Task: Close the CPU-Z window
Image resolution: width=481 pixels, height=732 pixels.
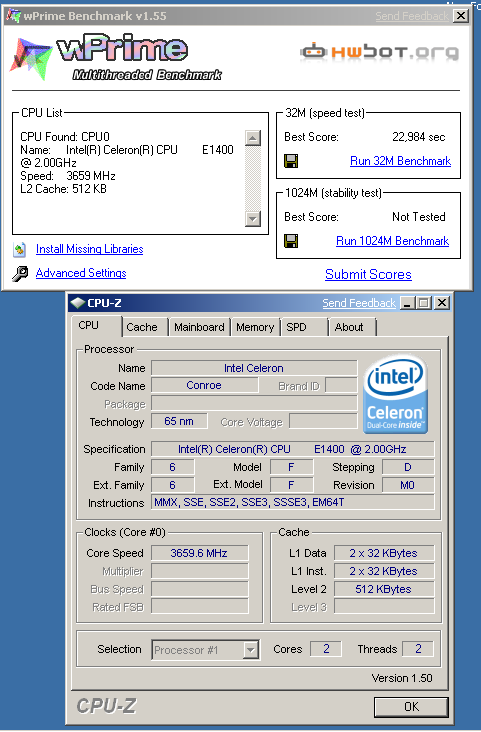Action: pos(442,303)
